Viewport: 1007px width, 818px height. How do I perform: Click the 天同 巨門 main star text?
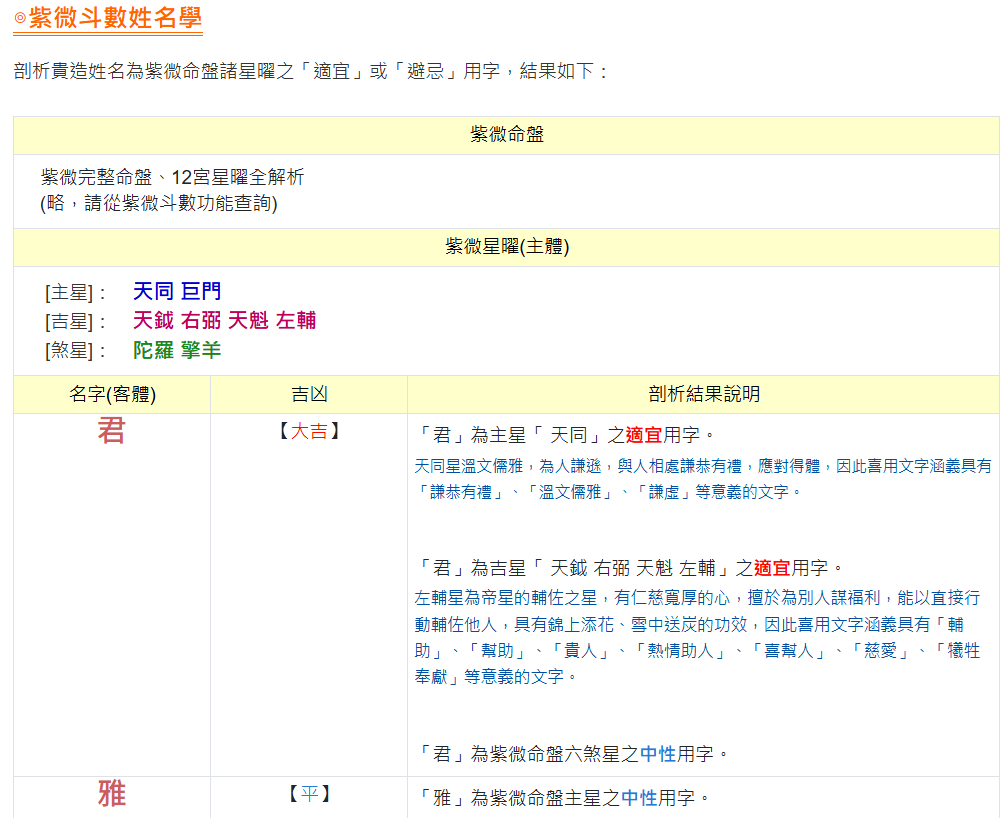pos(177,292)
